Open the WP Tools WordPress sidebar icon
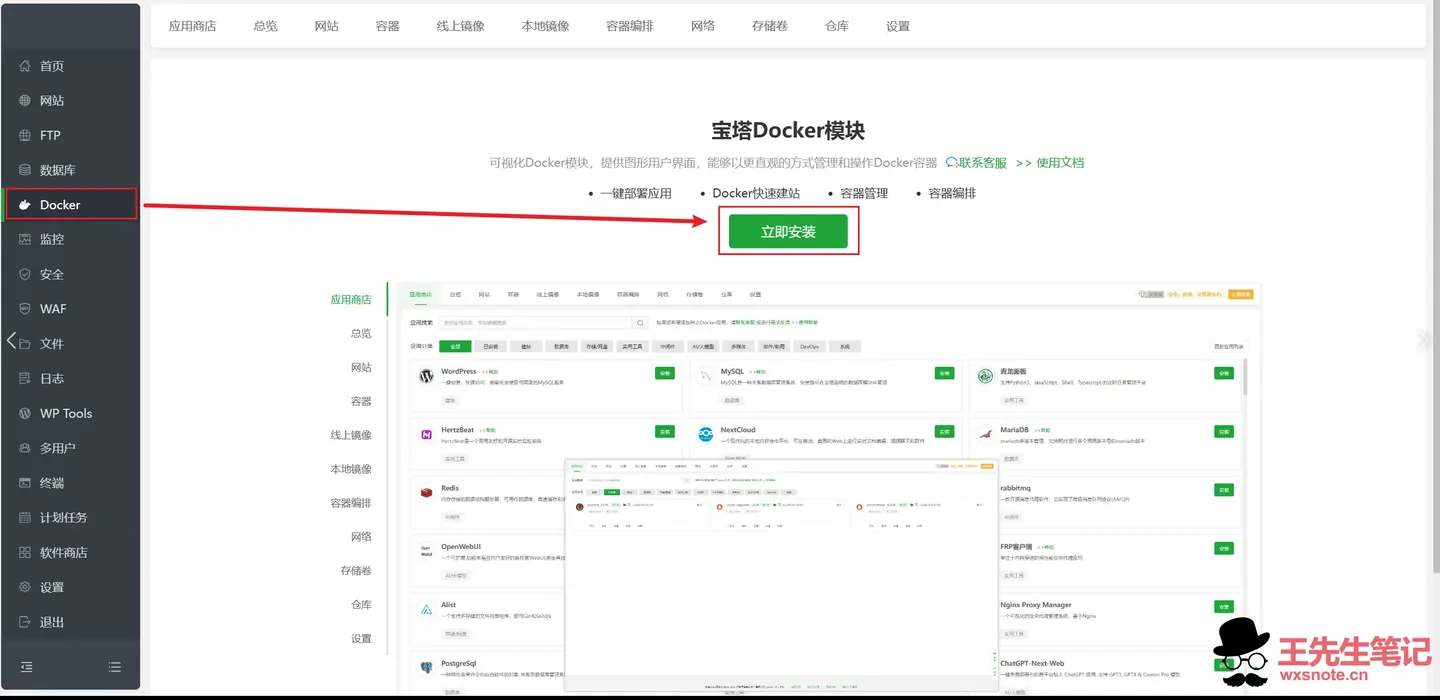Image resolution: width=1440 pixels, height=700 pixels. tap(25, 413)
